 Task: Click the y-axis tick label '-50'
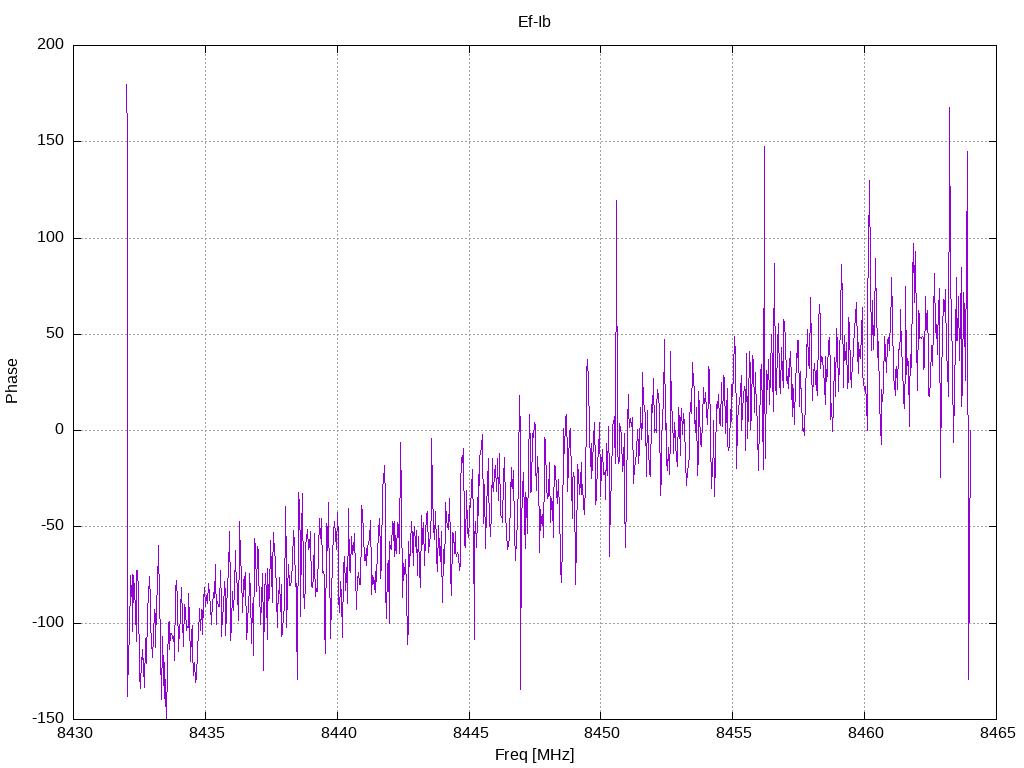click(52, 526)
